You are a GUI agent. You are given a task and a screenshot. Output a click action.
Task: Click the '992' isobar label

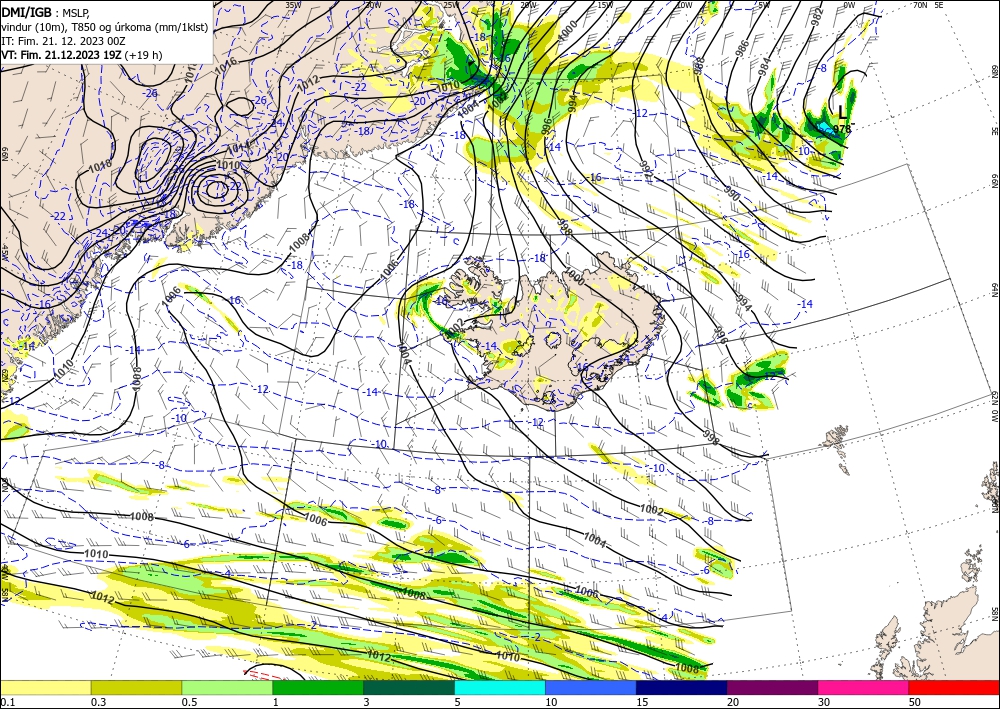pos(645,170)
